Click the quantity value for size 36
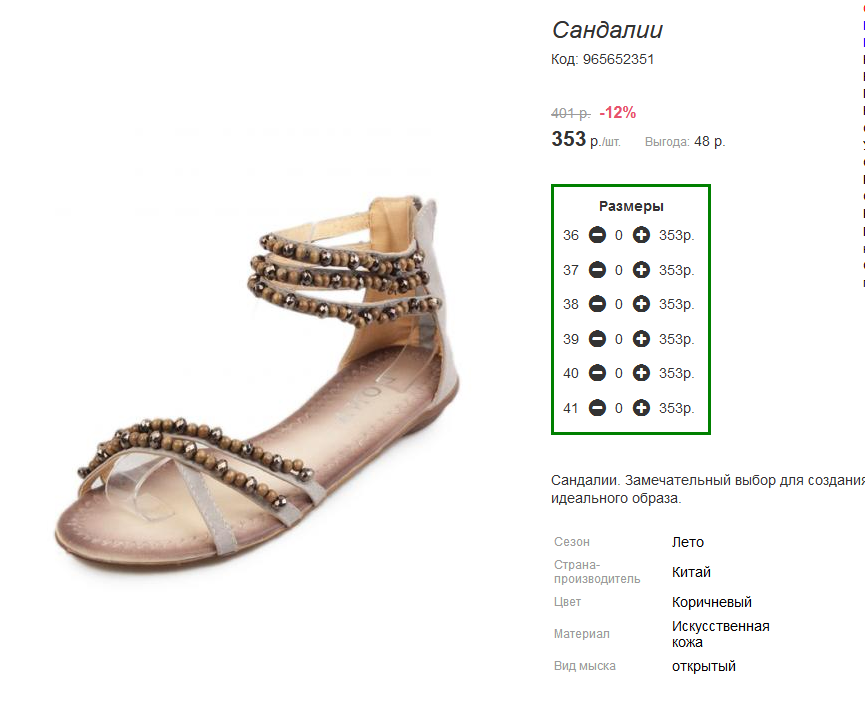 619,235
